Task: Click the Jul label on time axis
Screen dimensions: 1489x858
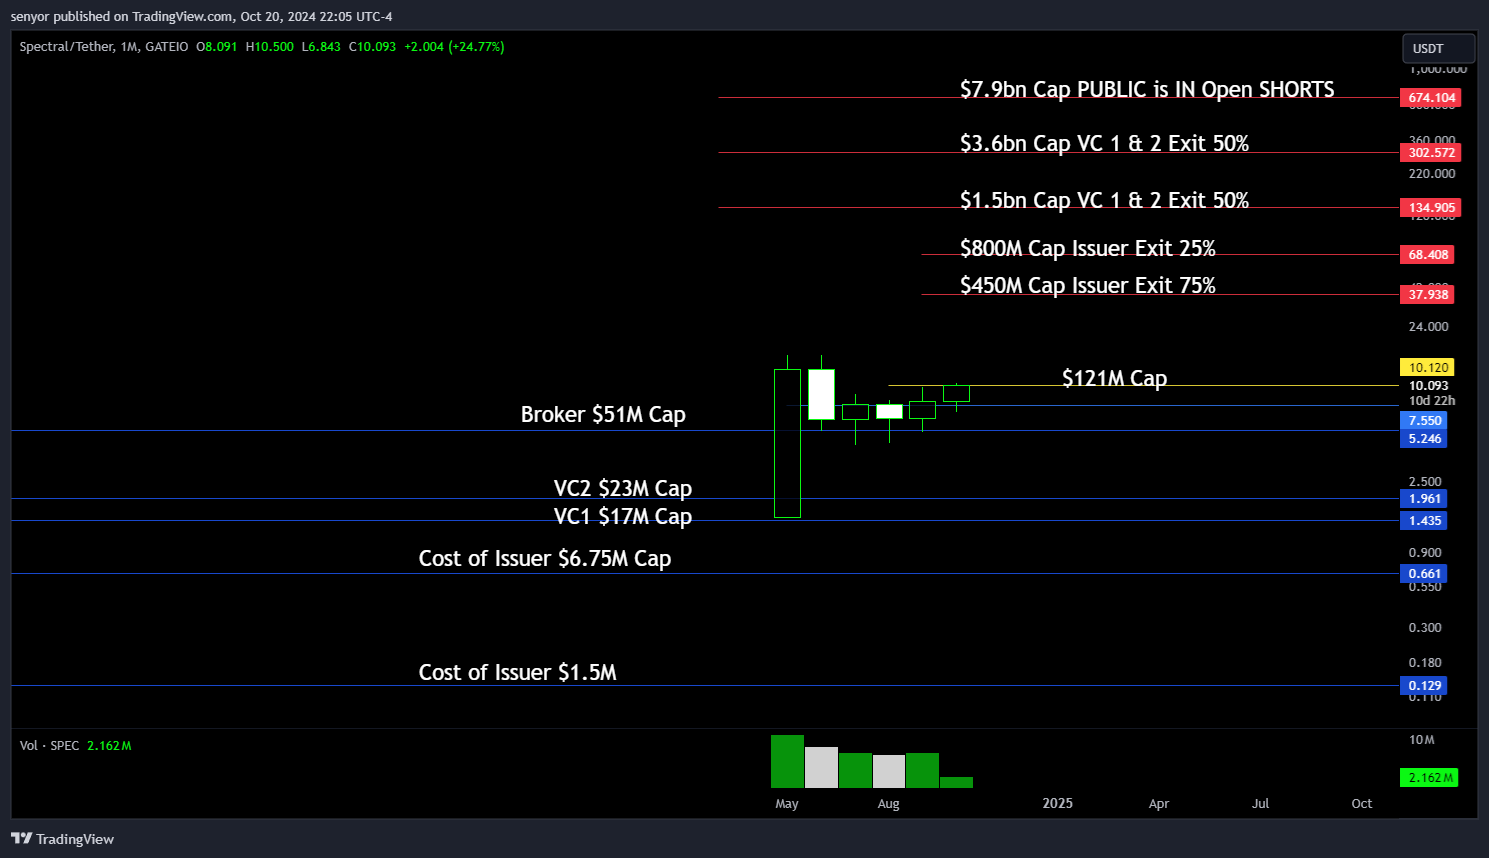Action: click(x=1260, y=804)
